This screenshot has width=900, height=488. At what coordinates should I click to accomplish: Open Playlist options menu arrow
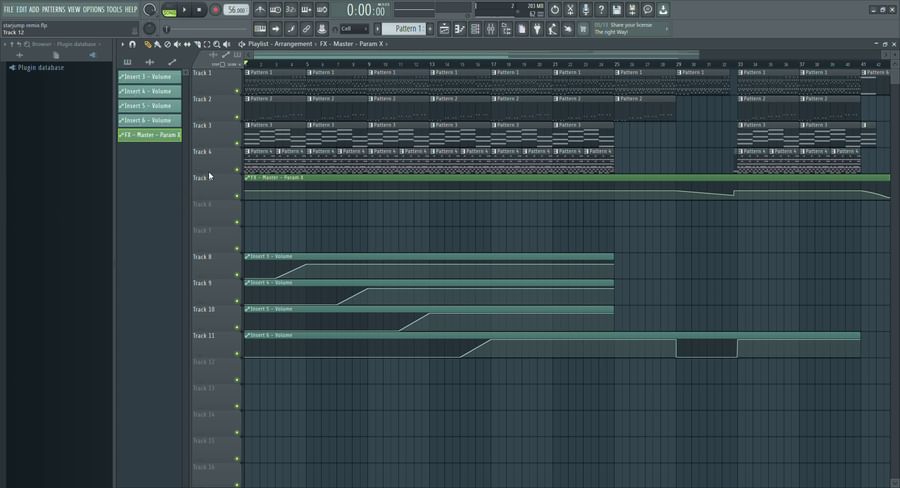[x=122, y=44]
